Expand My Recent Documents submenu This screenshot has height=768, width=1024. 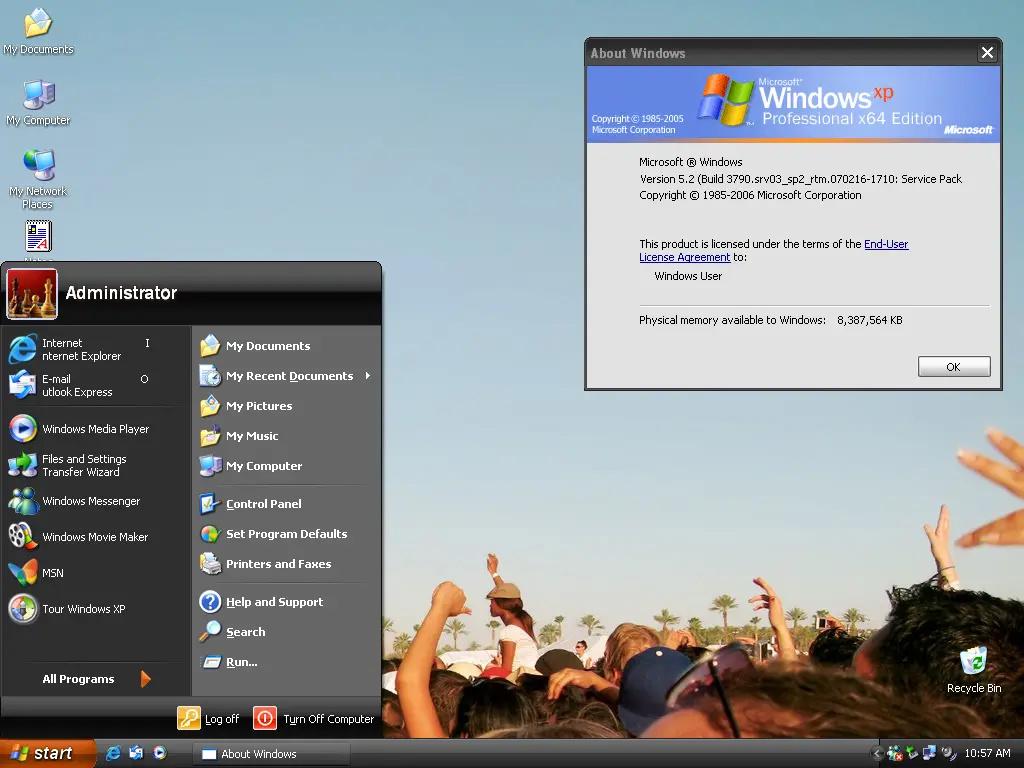[x=286, y=376]
